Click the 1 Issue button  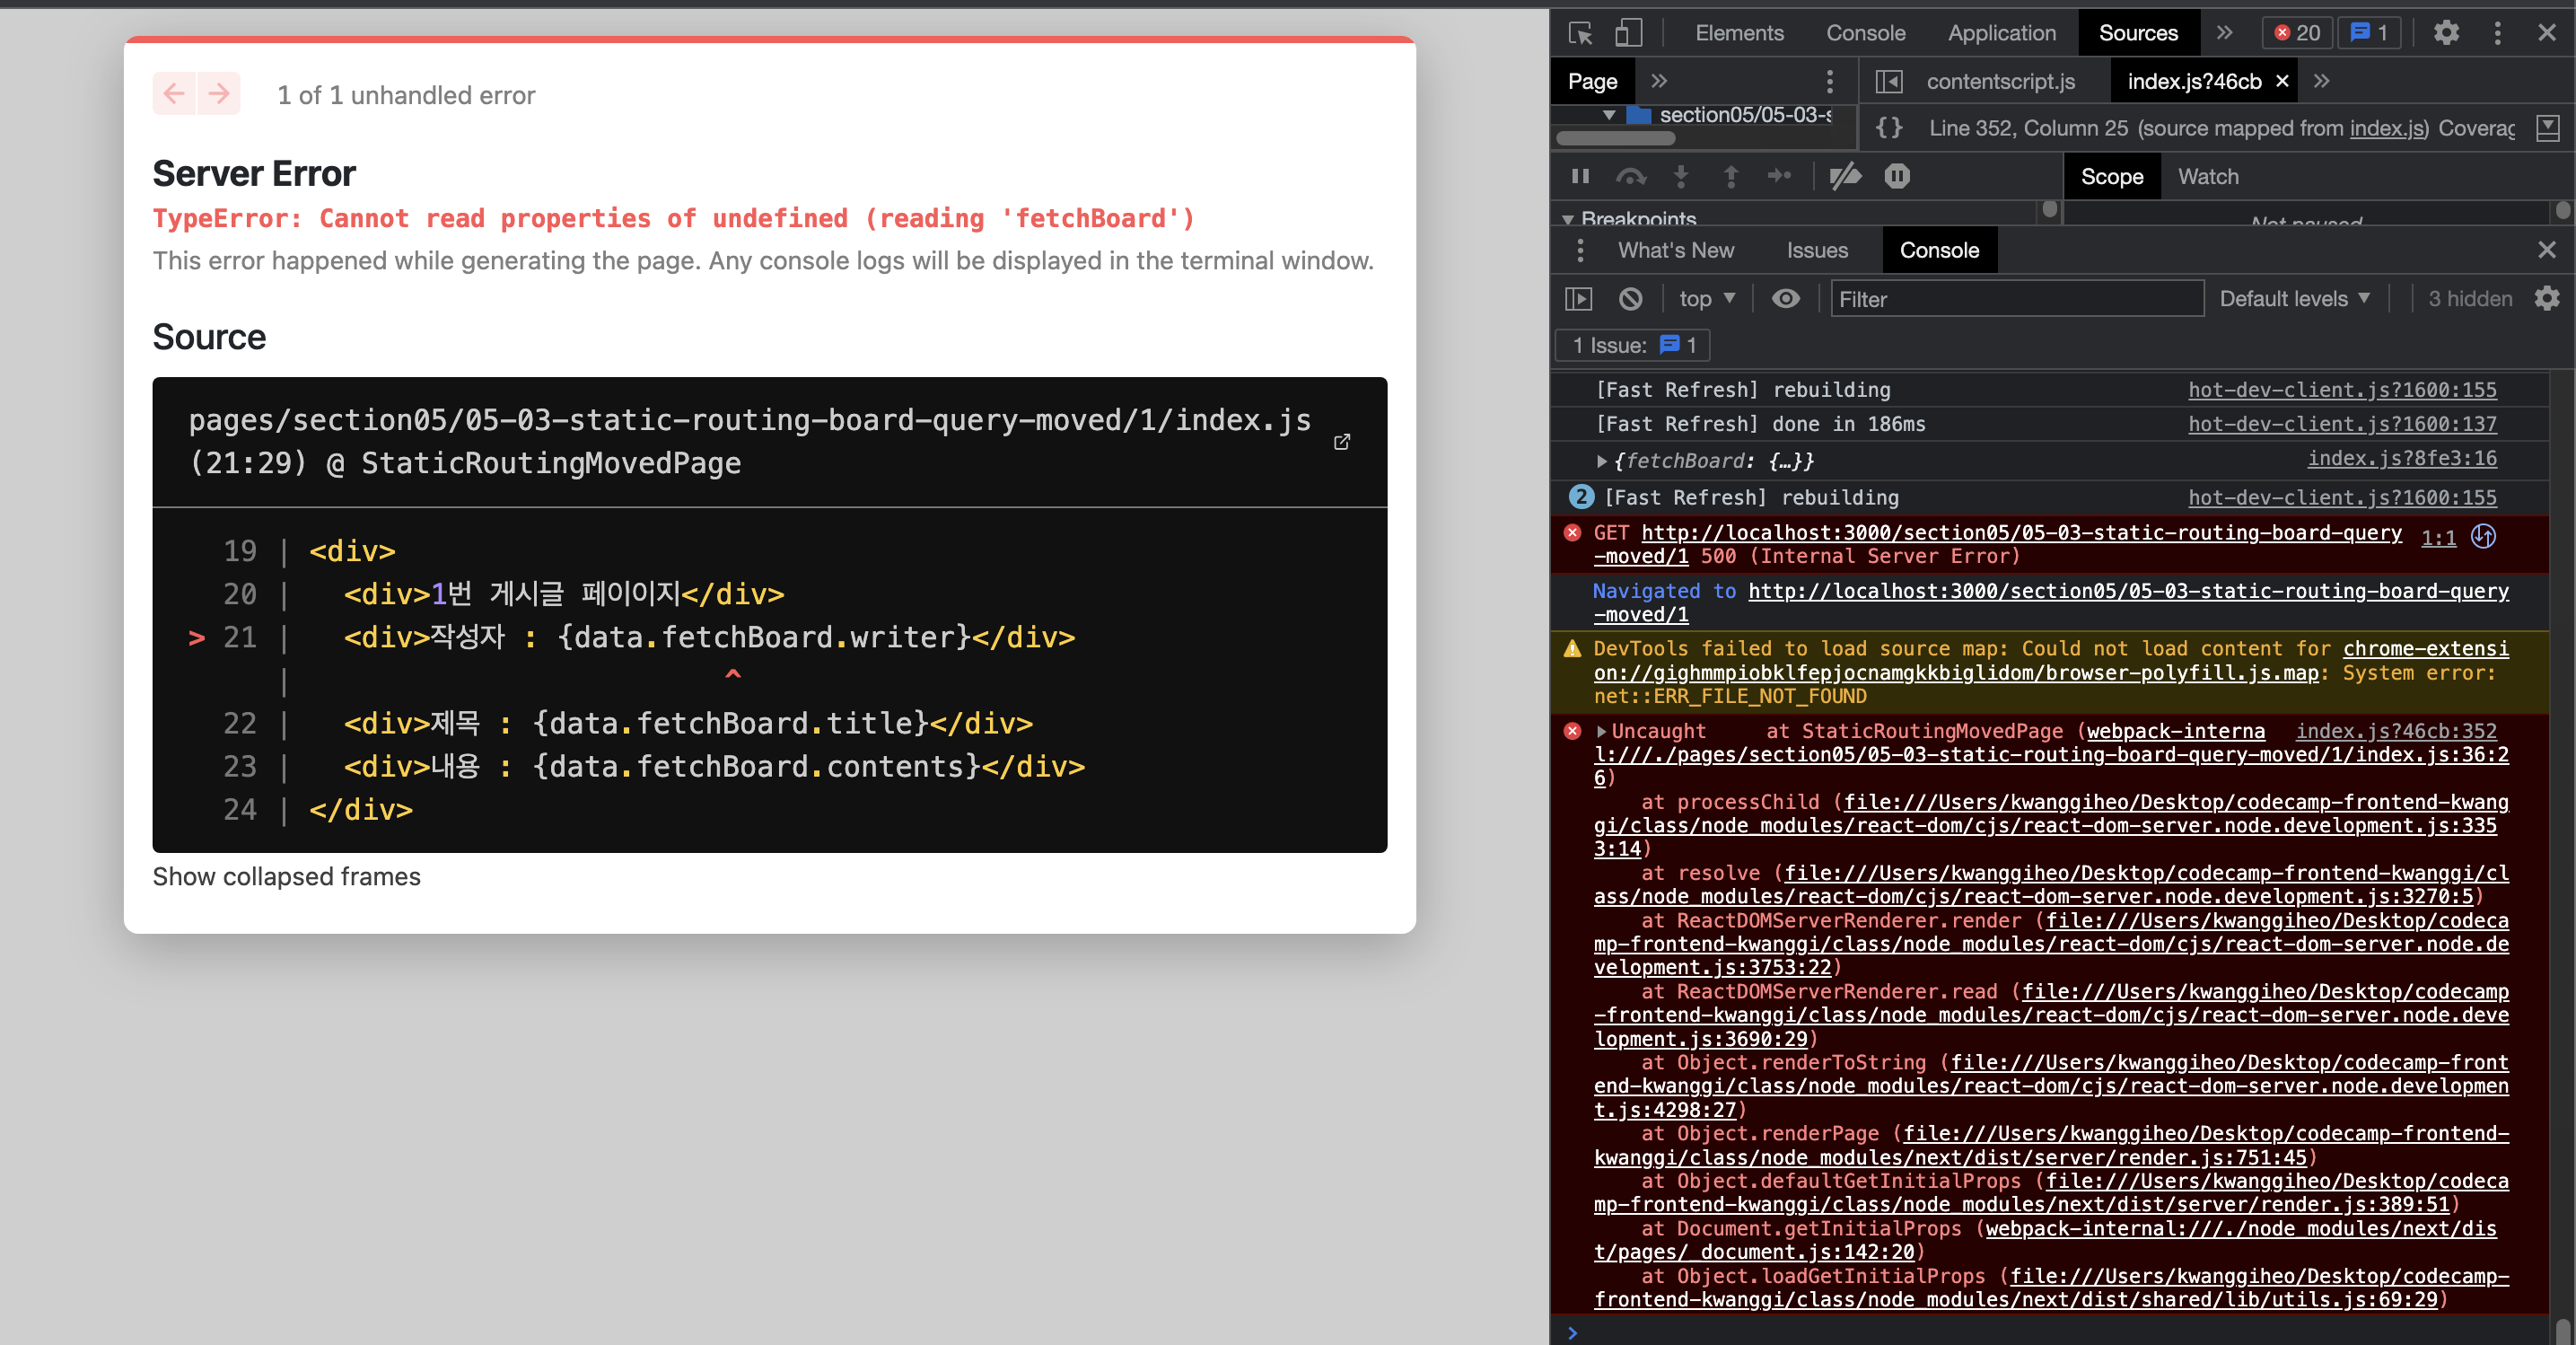1632,345
